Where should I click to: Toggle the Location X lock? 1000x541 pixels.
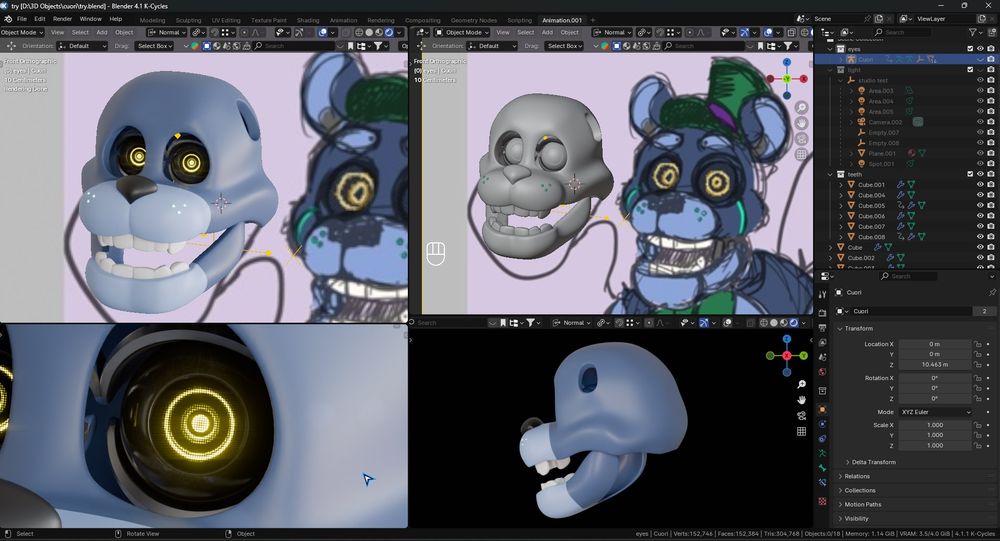coord(977,344)
